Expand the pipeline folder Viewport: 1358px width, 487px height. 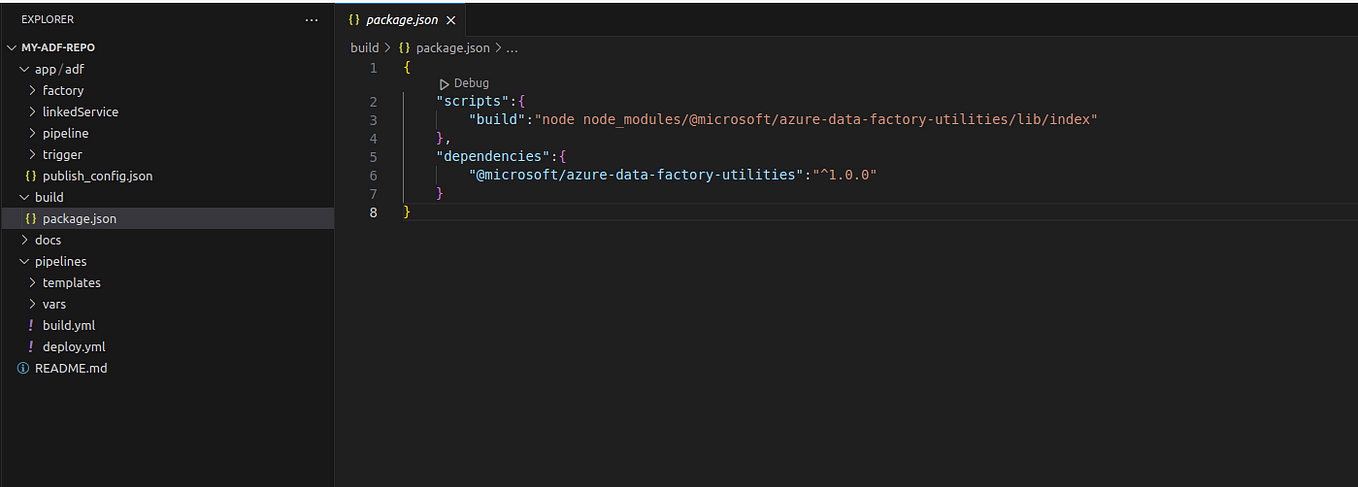(33, 134)
